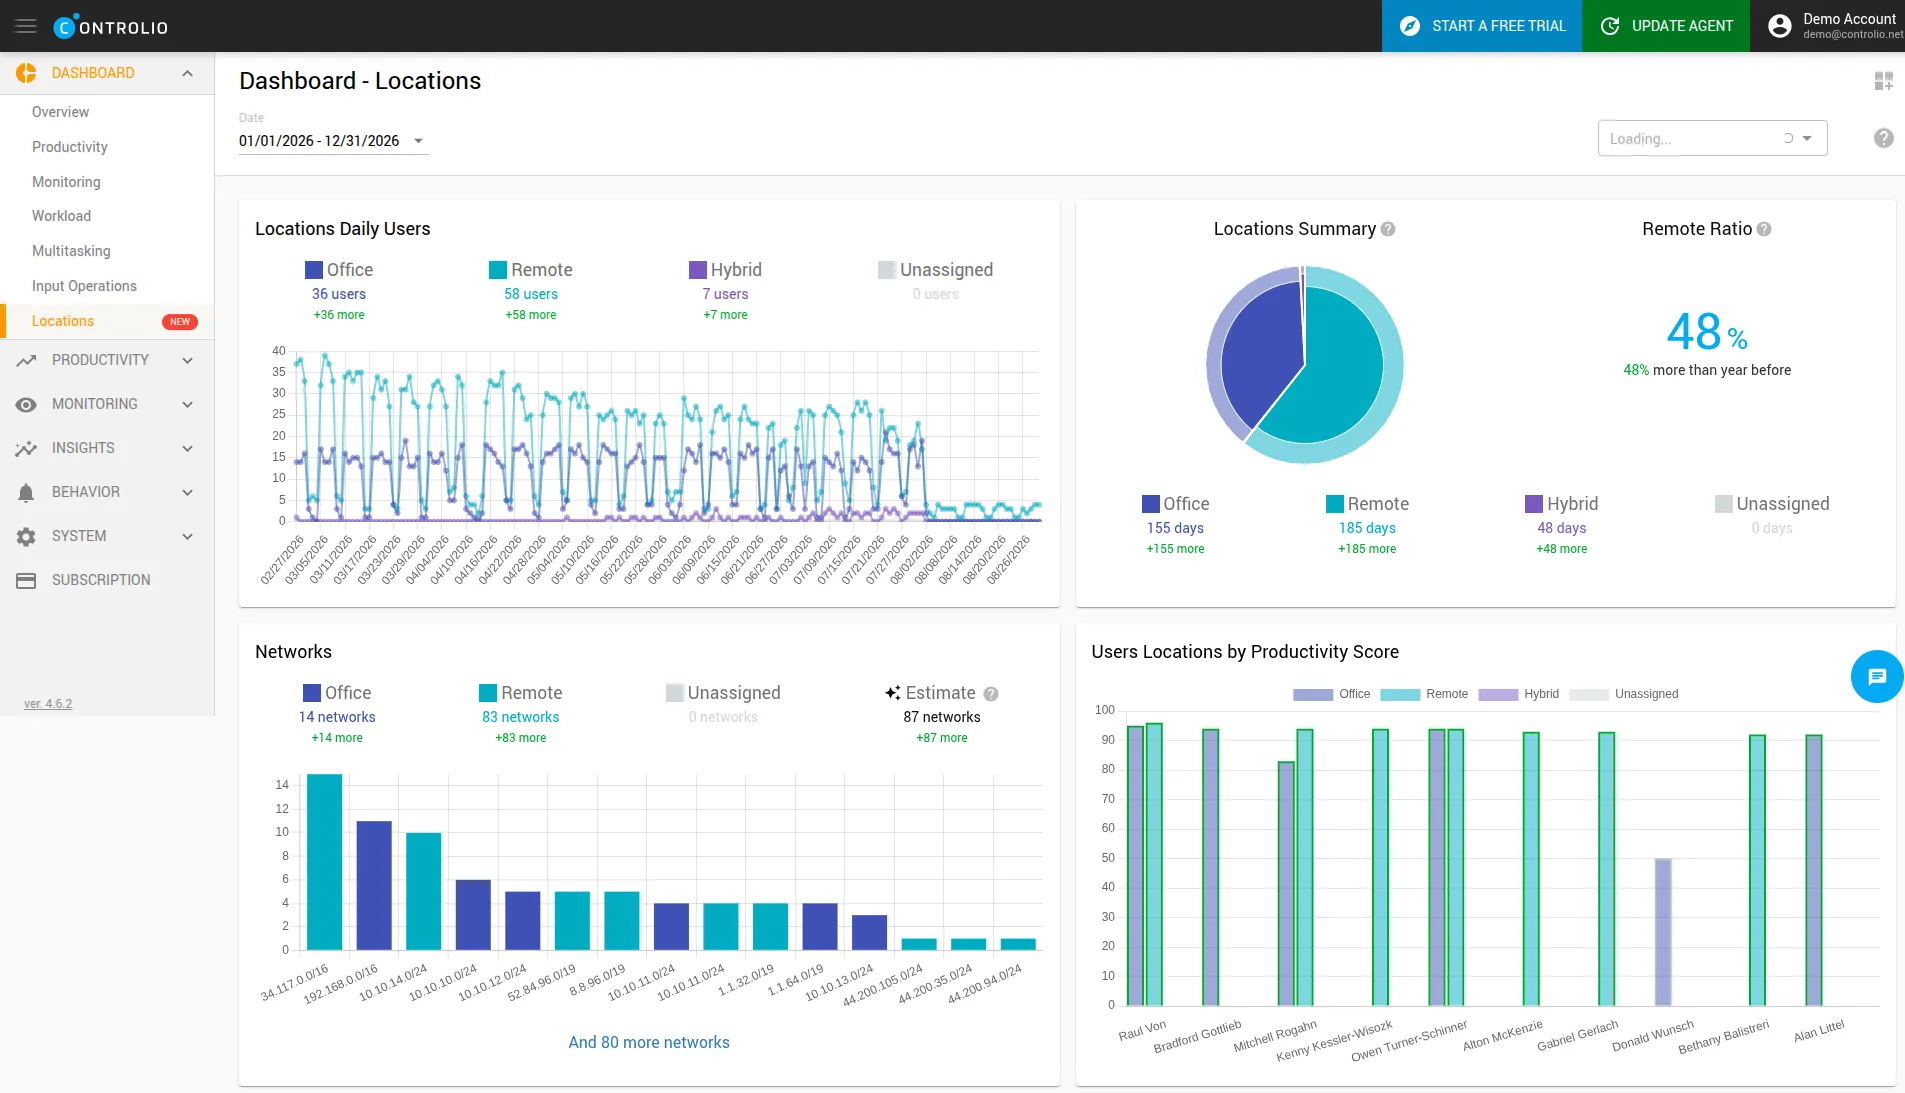
Task: Click the Office swatch in productivity legend
Action: click(x=1312, y=694)
